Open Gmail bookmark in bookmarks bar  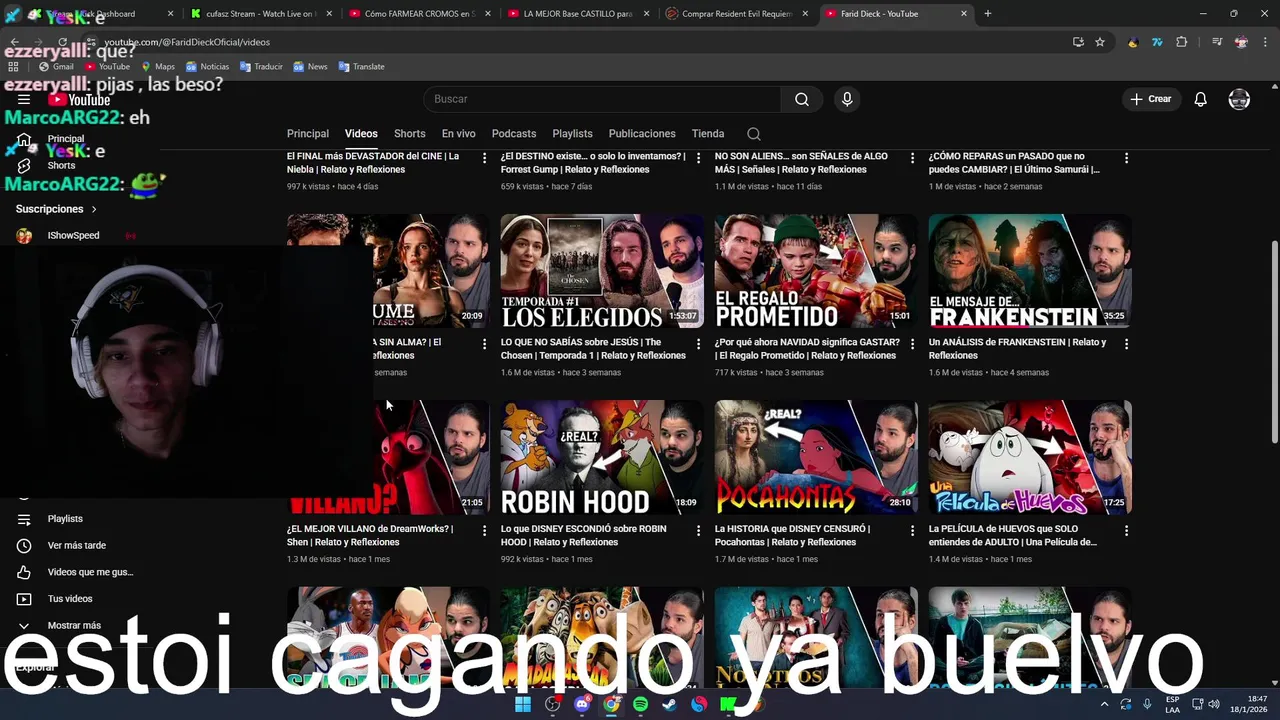tap(55, 67)
